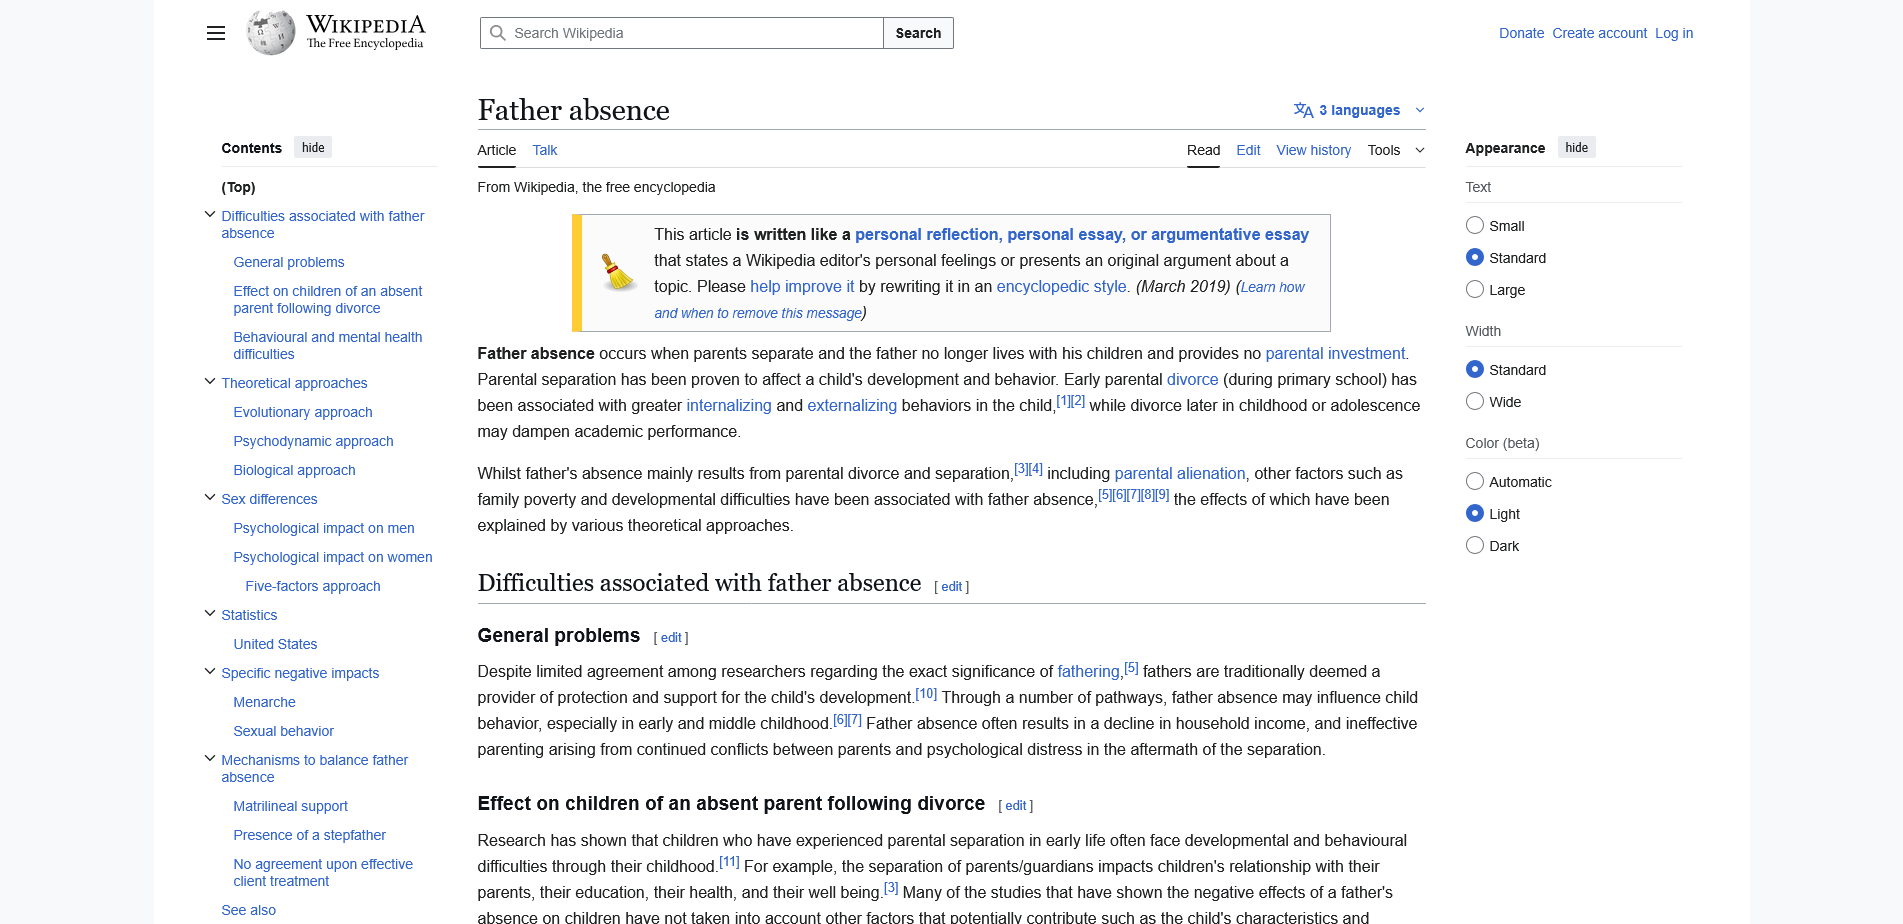Image resolution: width=1903 pixels, height=924 pixels.
Task: Open citation reference [10]
Action: coord(926,693)
